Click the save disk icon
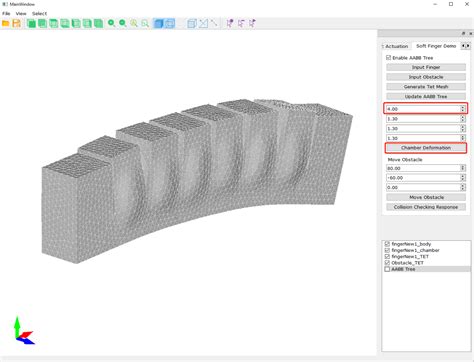Screen dimensions: 474x362 coord(17,23)
